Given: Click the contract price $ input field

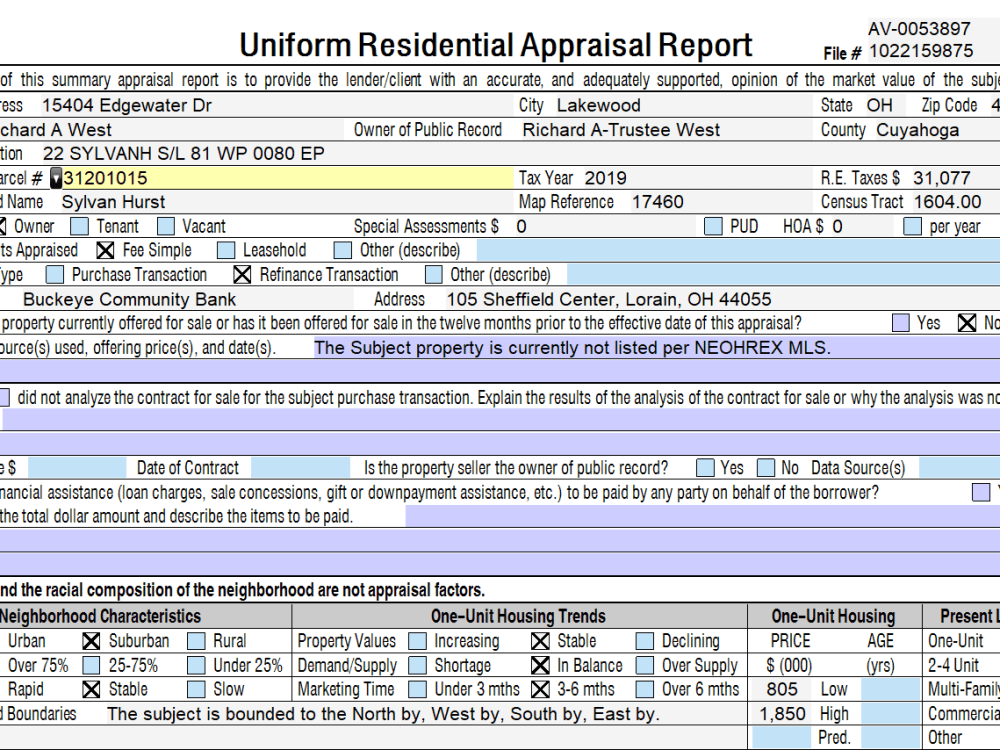Looking at the screenshot, I should tap(77, 468).
